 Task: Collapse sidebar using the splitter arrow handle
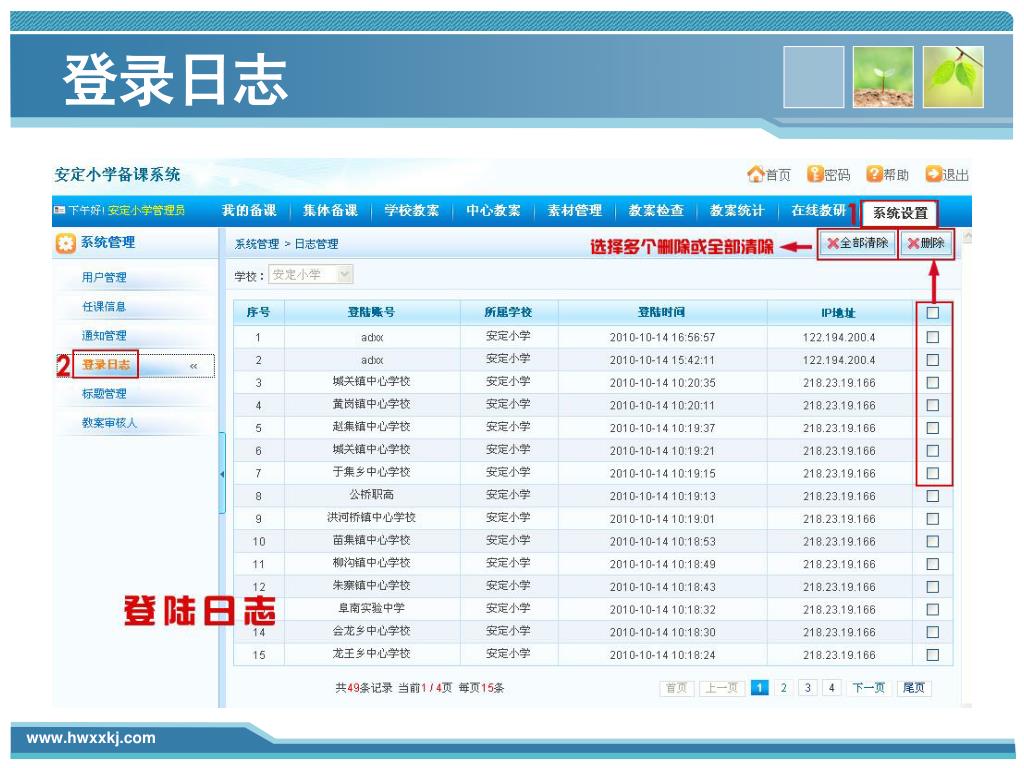pyautogui.click(x=222, y=473)
